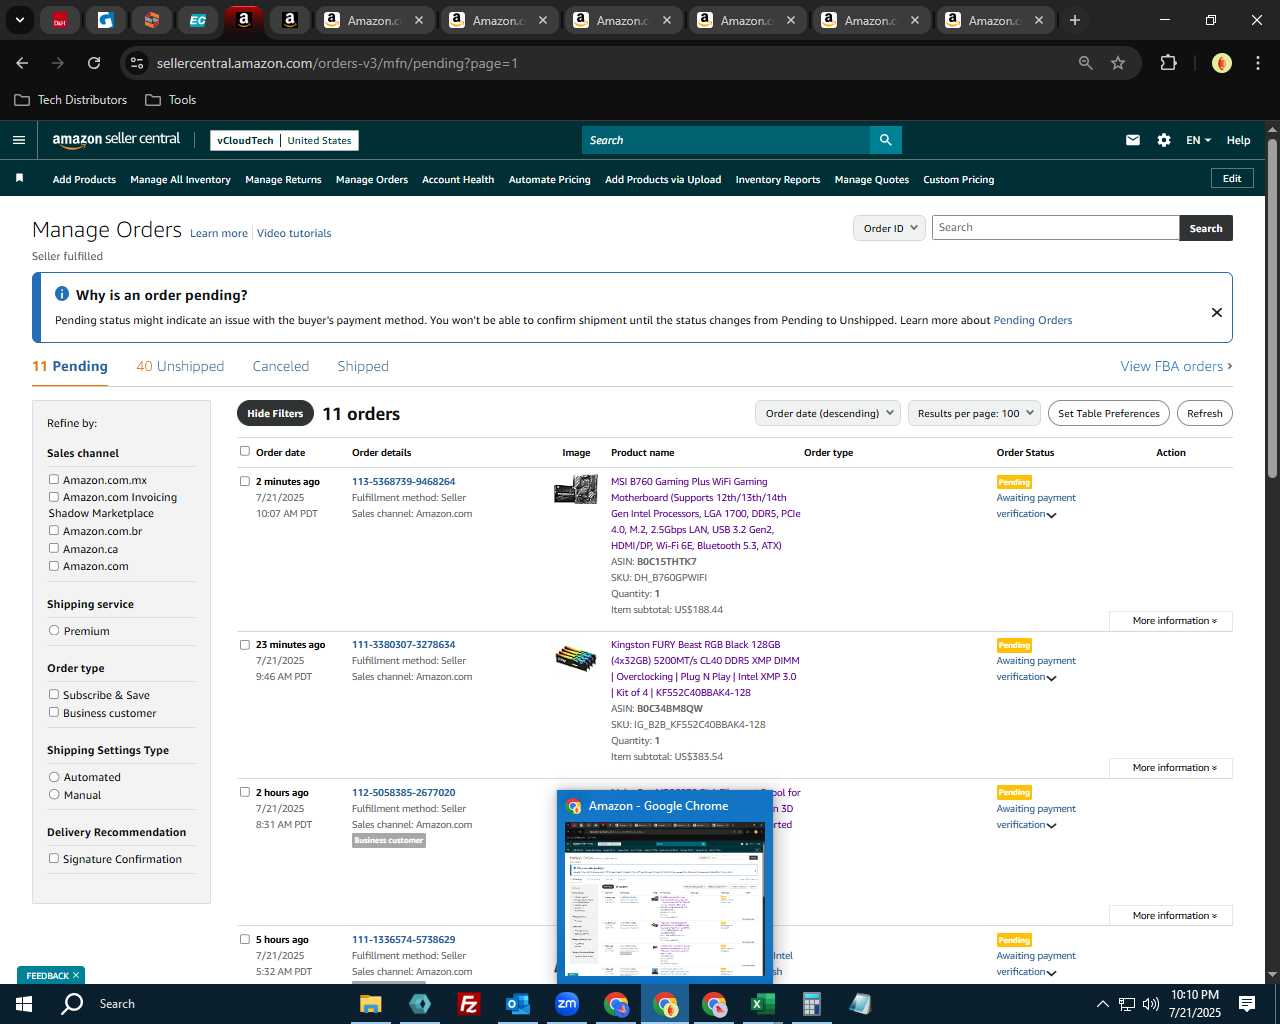1280x1024 pixels.
Task: Check the Amazon.com sales channel filter
Action: (54, 565)
